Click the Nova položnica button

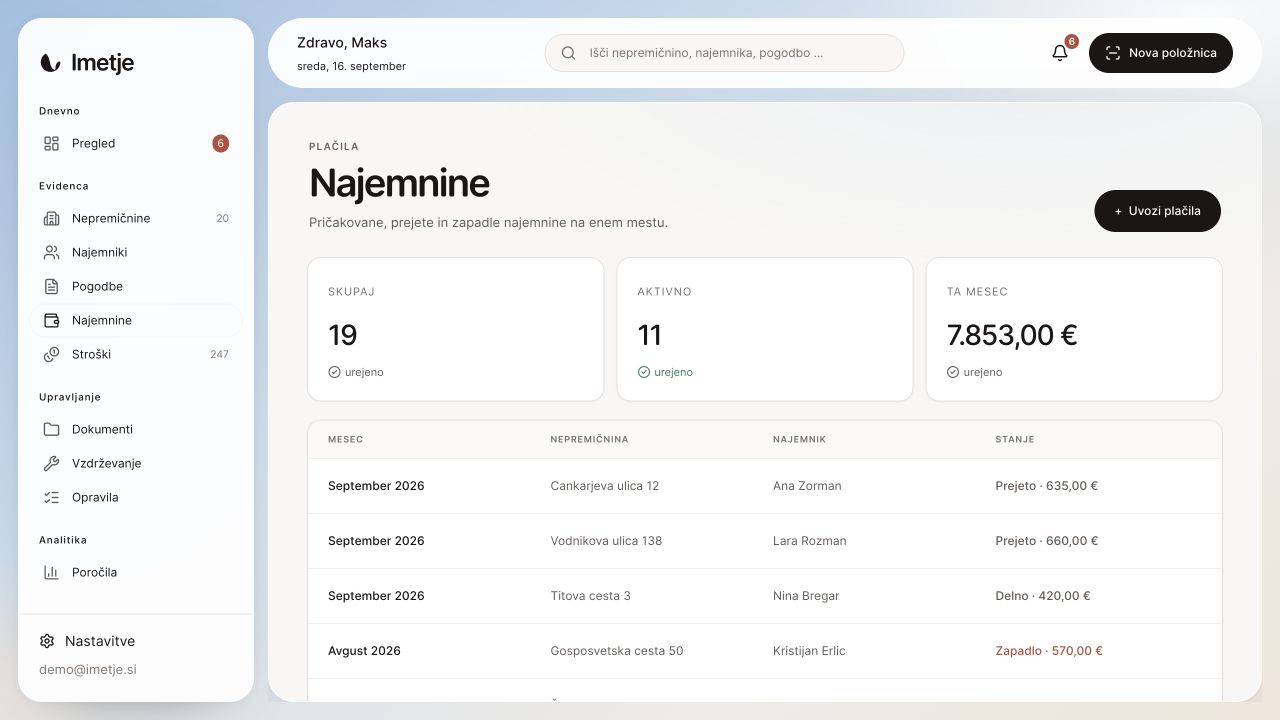1161,53
